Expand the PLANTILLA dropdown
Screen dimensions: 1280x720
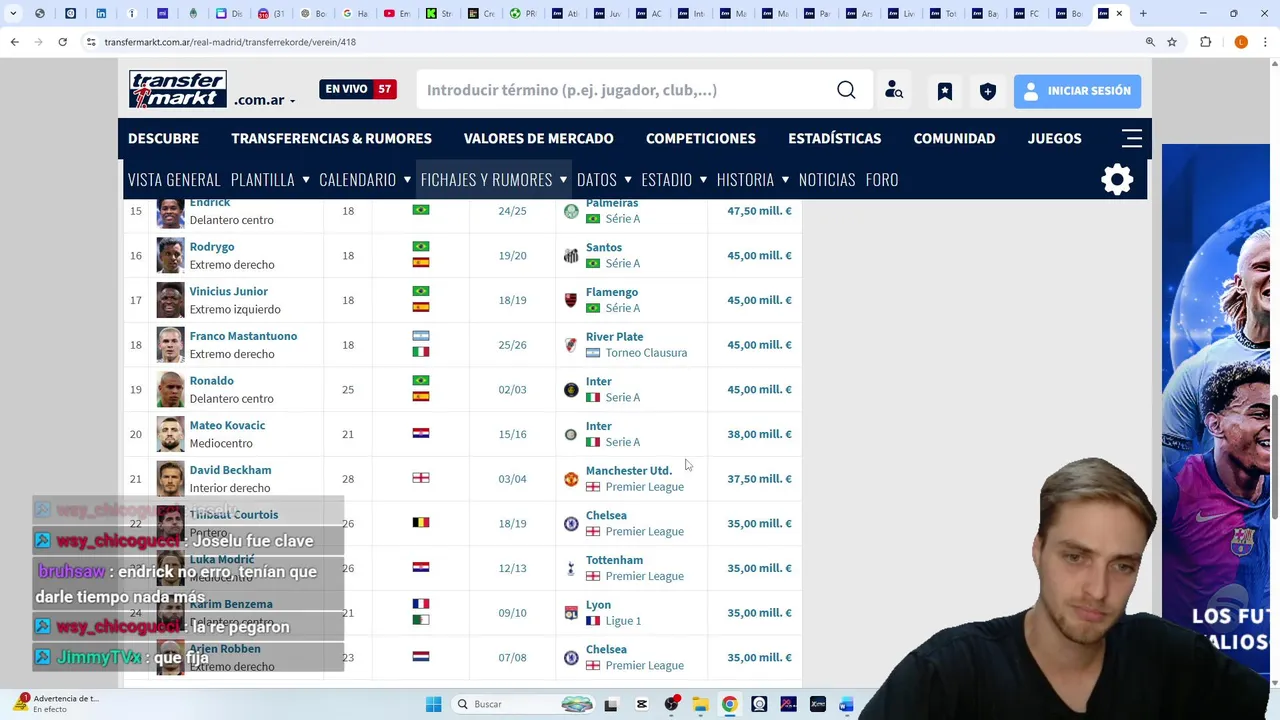306,179
